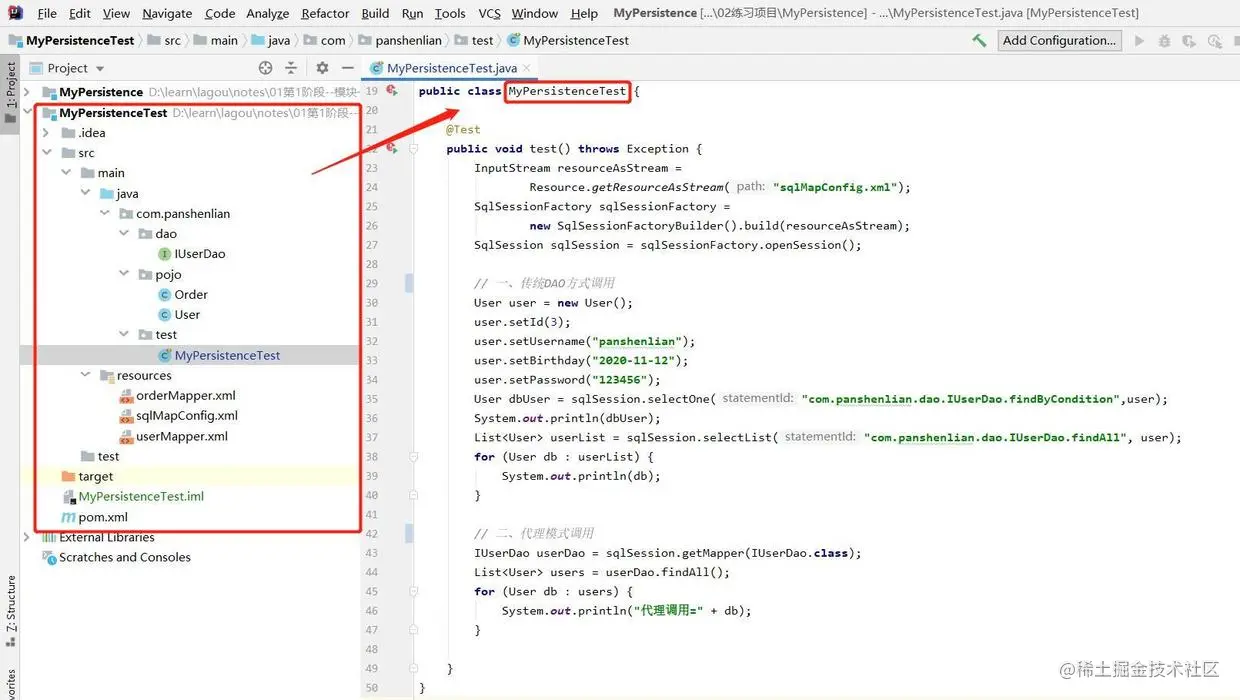Select IUserDao interface file
The image size is (1240, 700).
(191, 254)
